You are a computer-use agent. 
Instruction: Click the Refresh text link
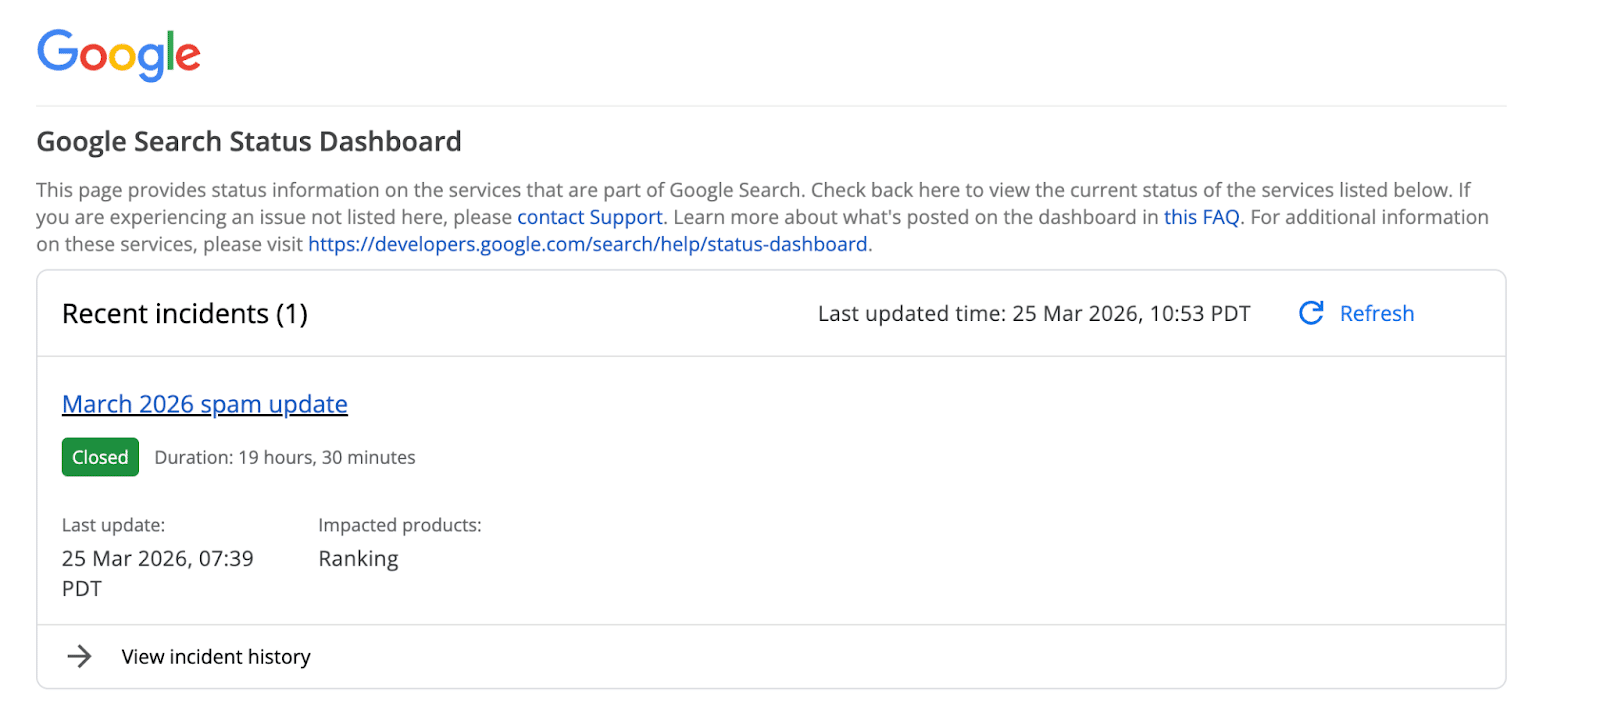pyautogui.click(x=1377, y=313)
